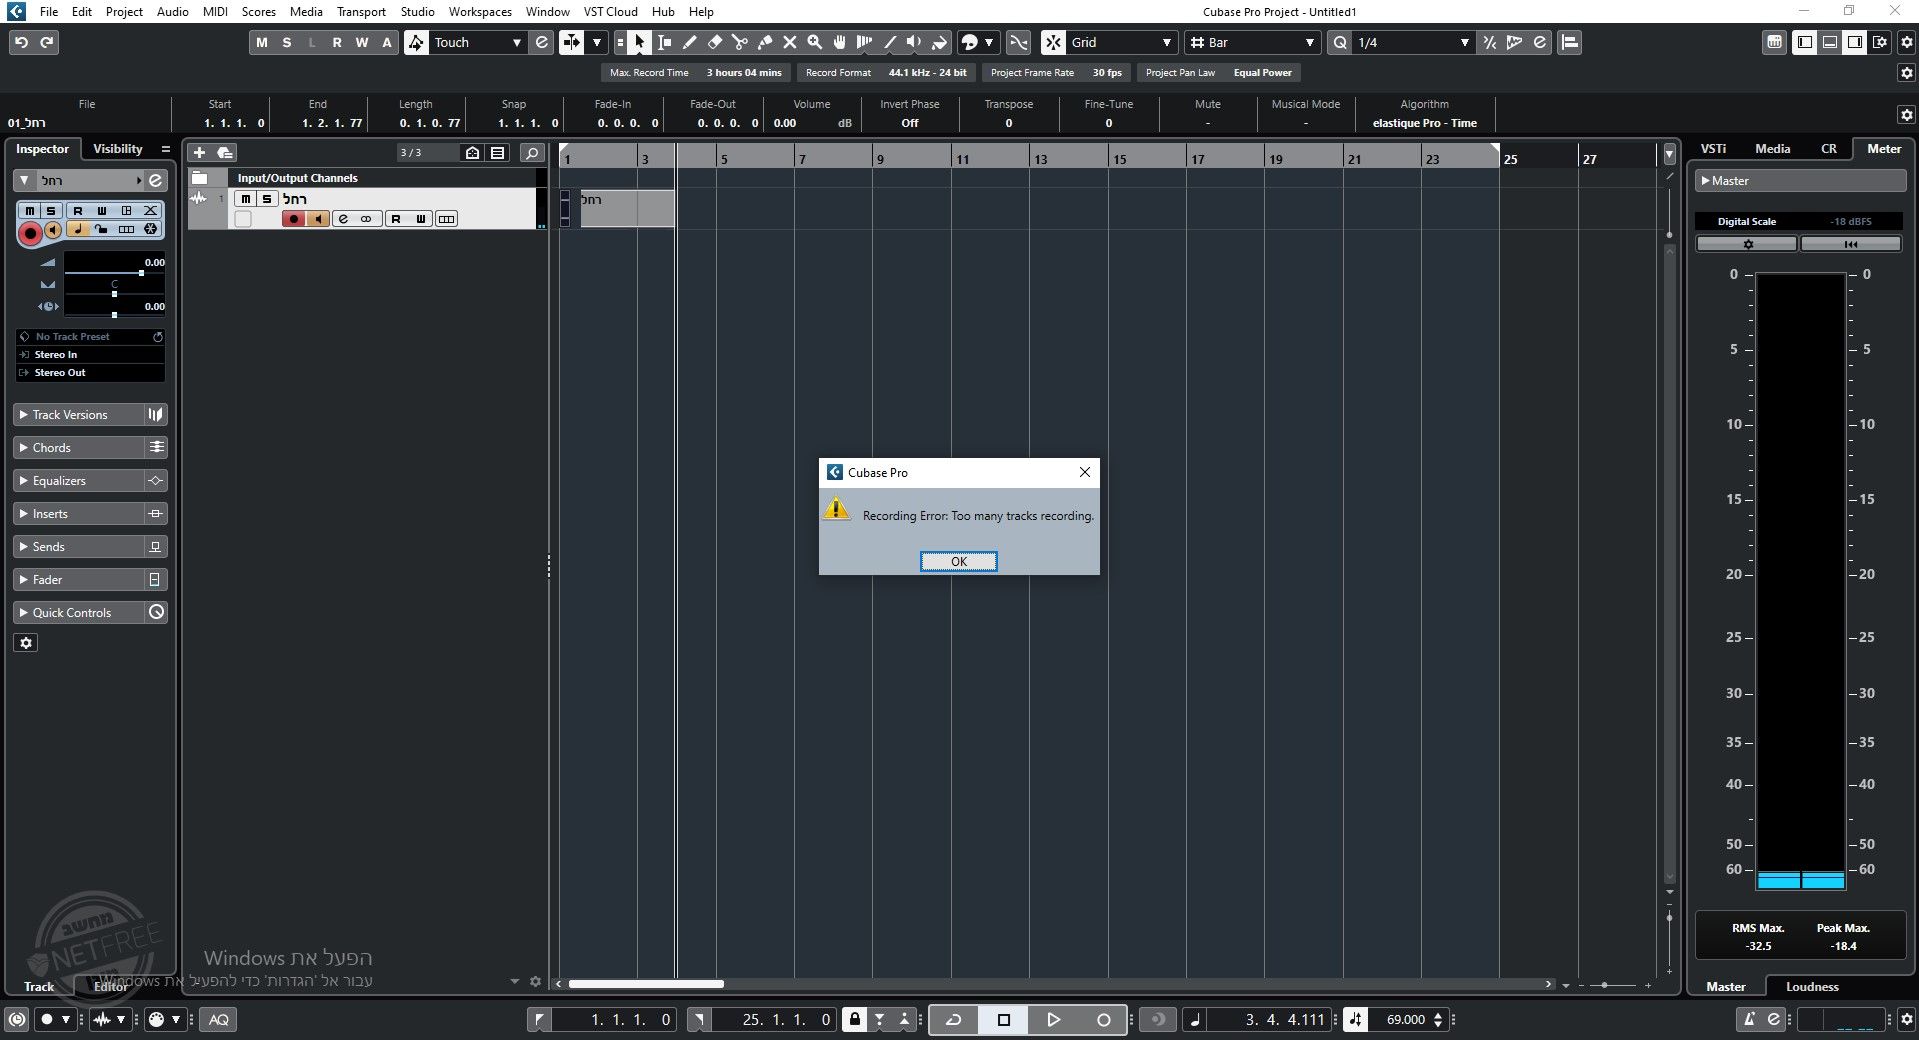Image resolution: width=1919 pixels, height=1040 pixels.
Task: Select the Range Selection tool
Action: [x=665, y=42]
